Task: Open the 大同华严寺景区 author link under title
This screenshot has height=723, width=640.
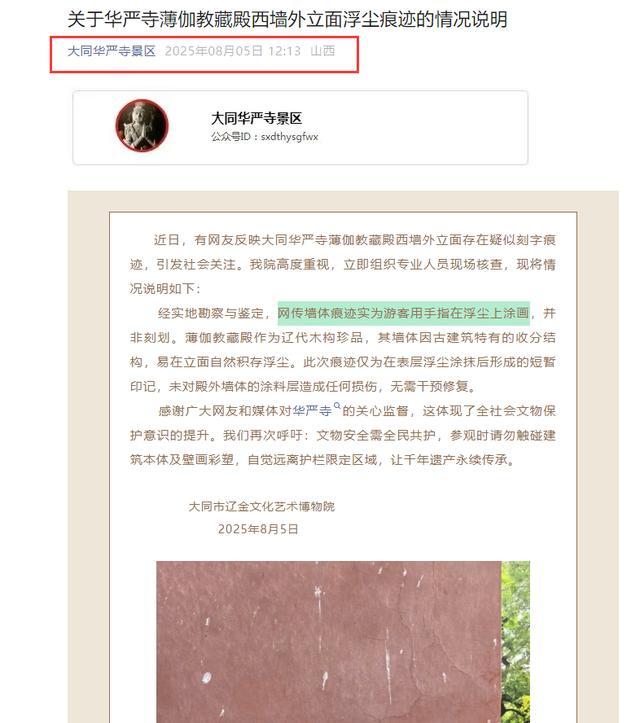Action: 112,51
